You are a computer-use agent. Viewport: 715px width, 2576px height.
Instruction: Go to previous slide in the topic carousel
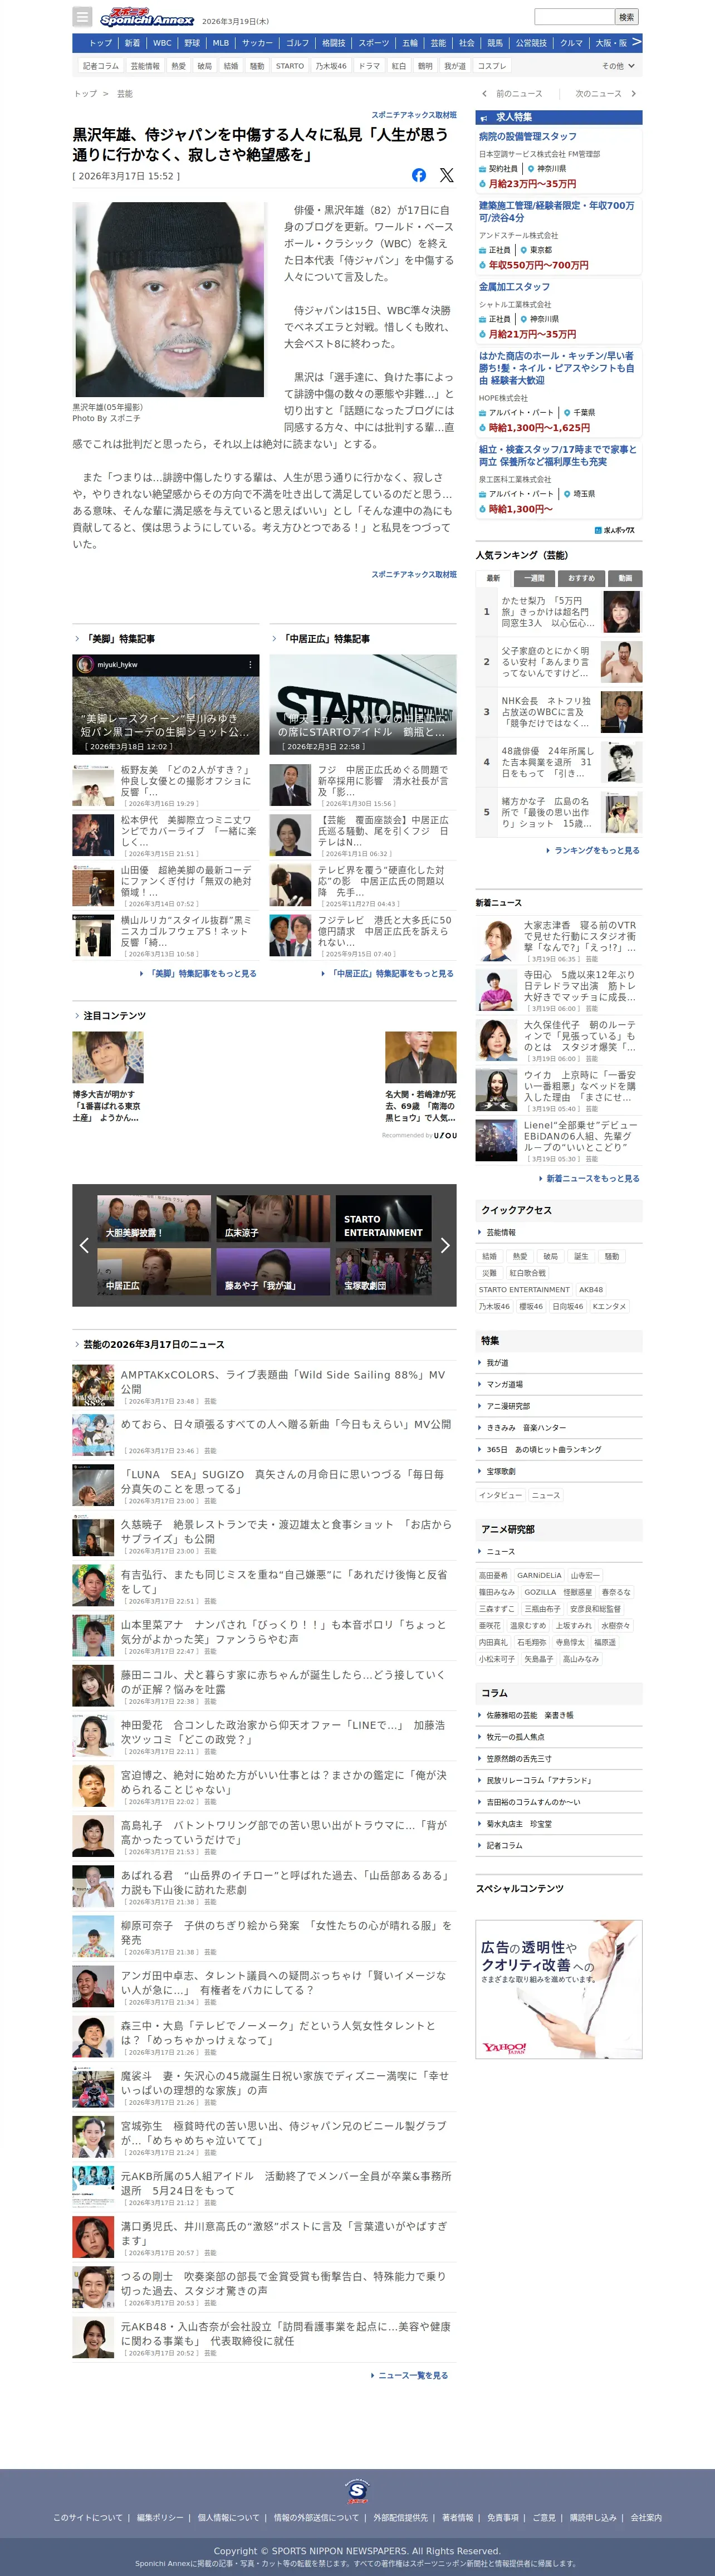click(x=84, y=1245)
